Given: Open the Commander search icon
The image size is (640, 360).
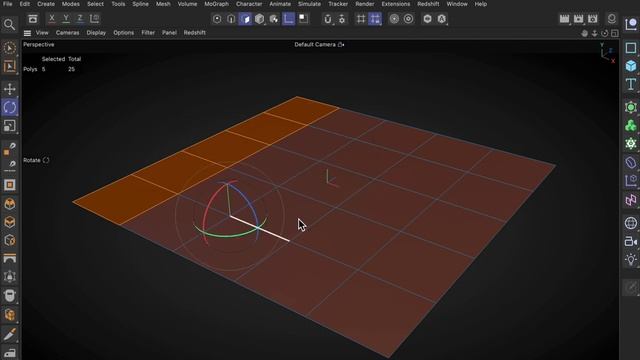Looking at the screenshot, I should (x=9, y=25).
